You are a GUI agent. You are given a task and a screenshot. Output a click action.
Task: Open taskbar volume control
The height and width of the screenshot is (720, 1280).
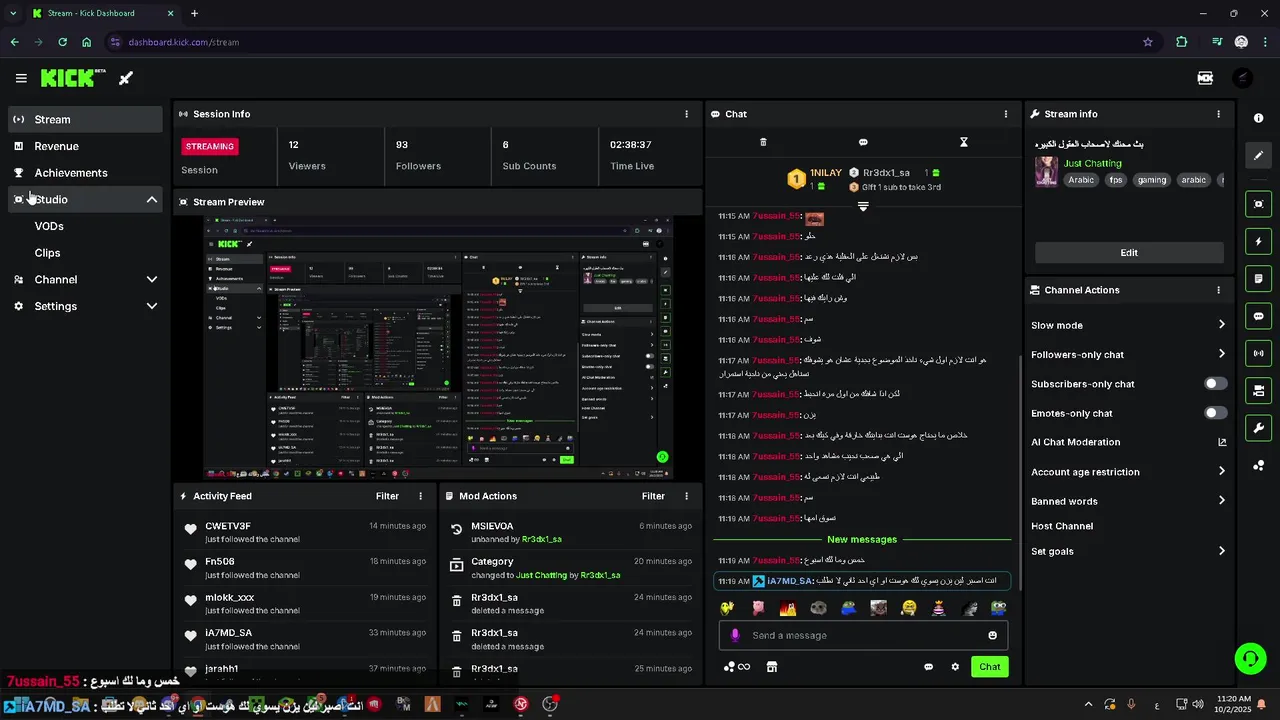click(x=1197, y=704)
